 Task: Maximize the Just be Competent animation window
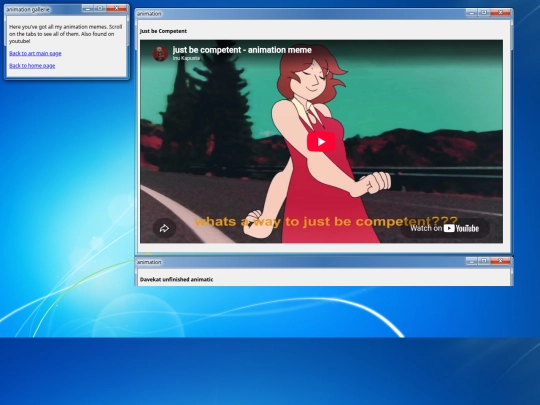[x=484, y=13]
